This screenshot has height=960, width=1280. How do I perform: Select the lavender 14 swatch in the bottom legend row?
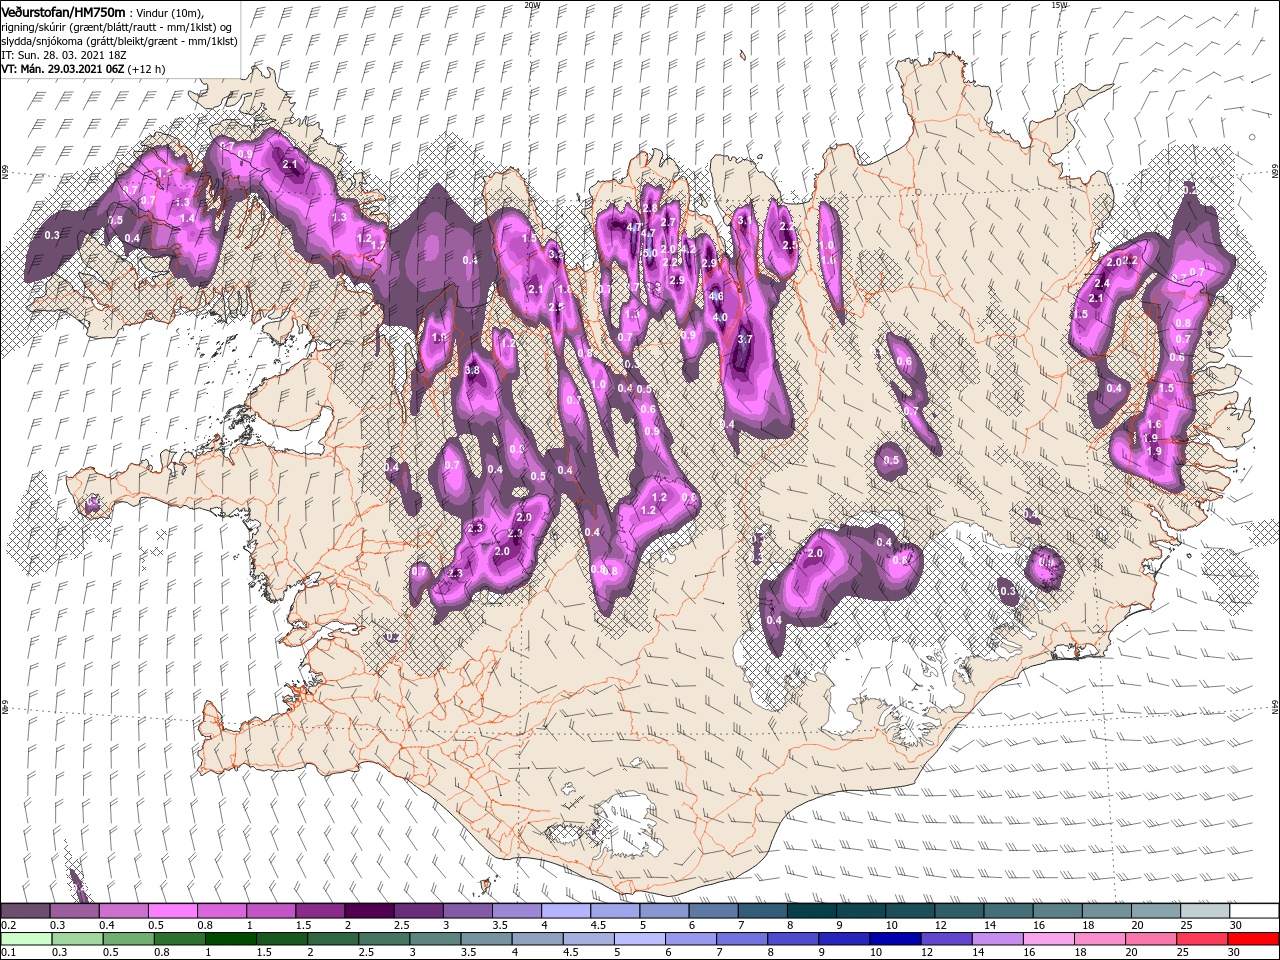click(996, 939)
